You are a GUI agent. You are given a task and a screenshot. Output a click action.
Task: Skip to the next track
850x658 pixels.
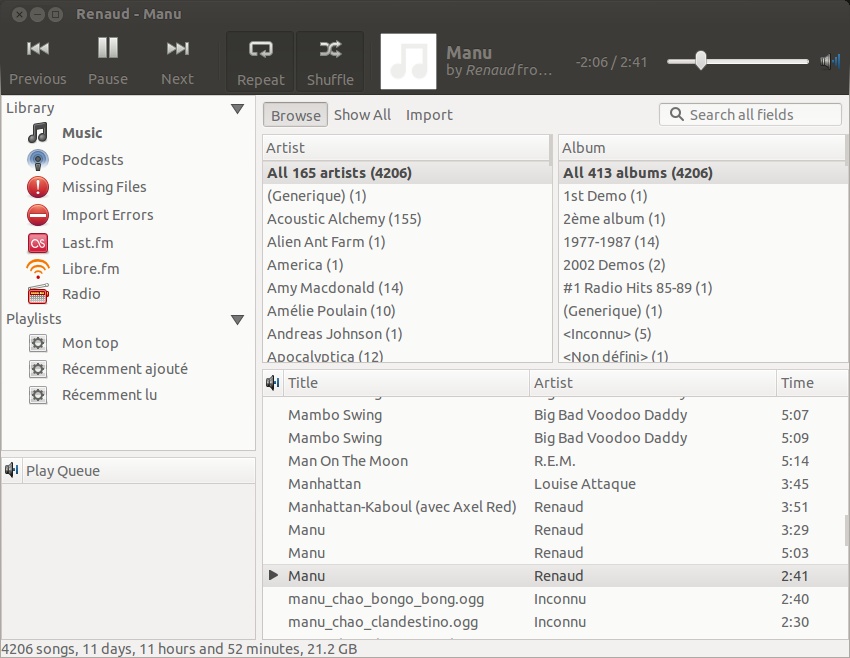pos(177,61)
